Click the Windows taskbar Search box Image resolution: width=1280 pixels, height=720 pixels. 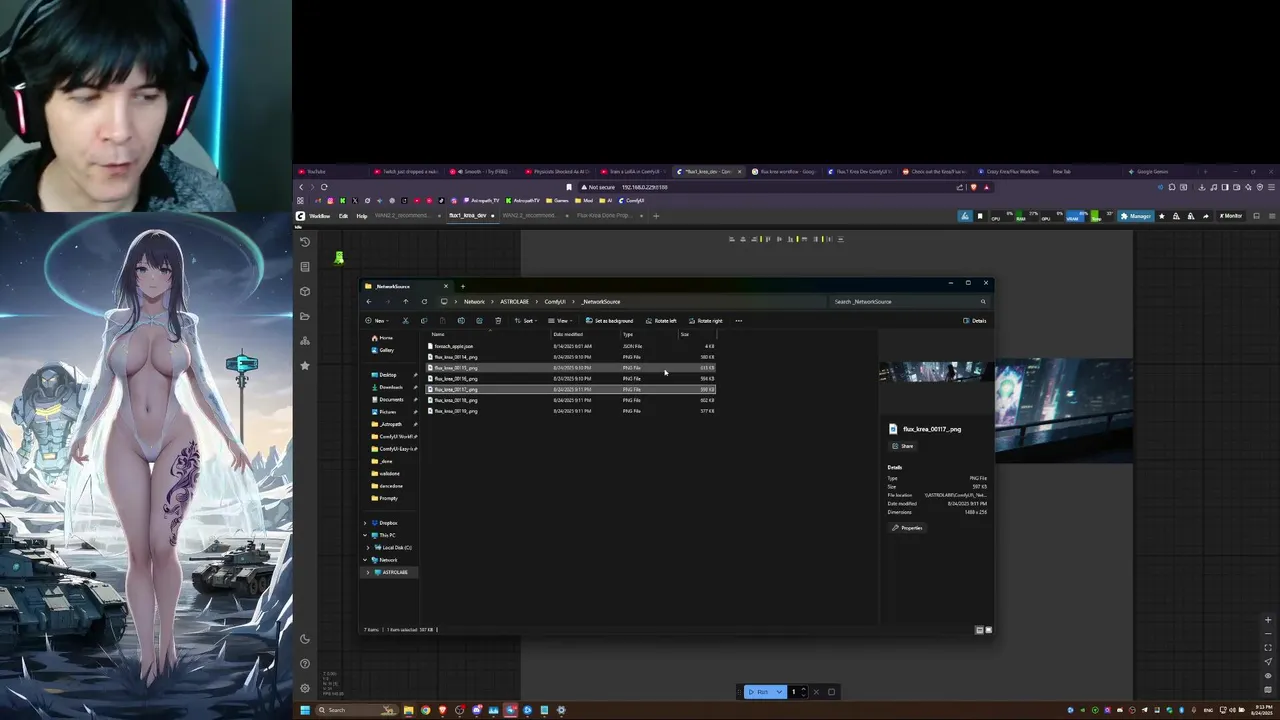[355, 710]
